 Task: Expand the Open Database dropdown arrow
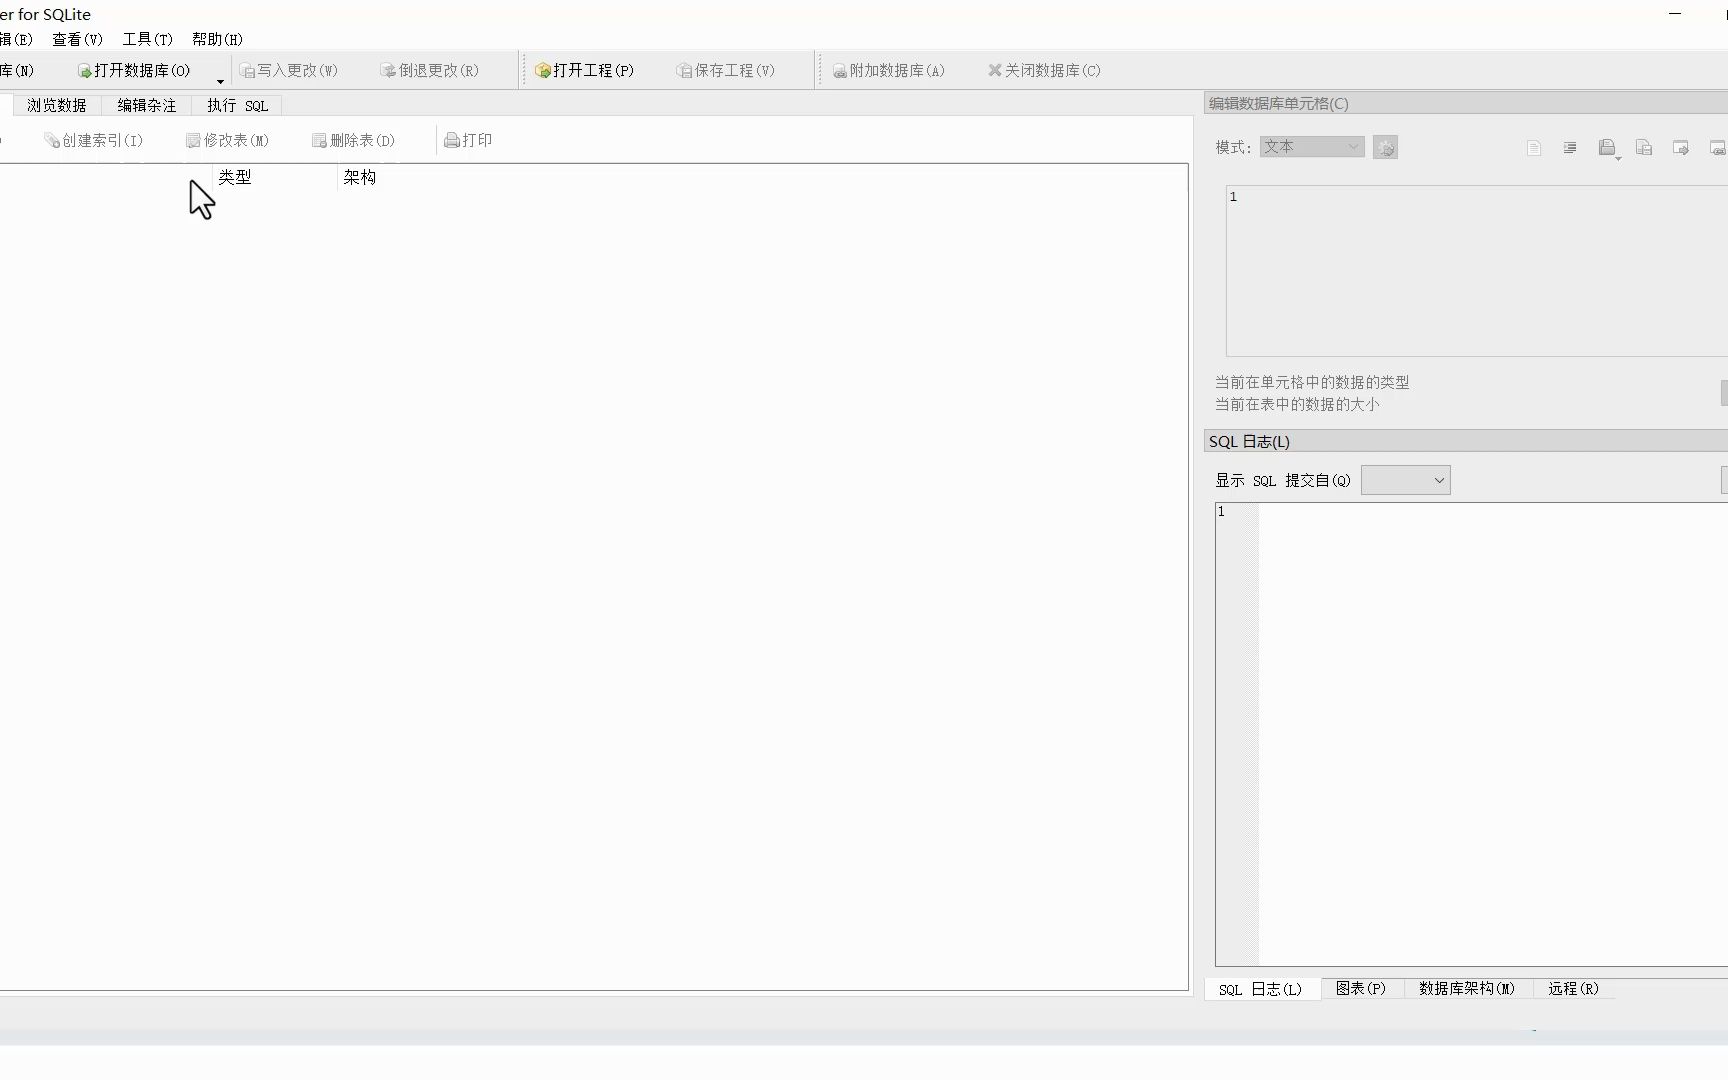pyautogui.click(x=220, y=81)
